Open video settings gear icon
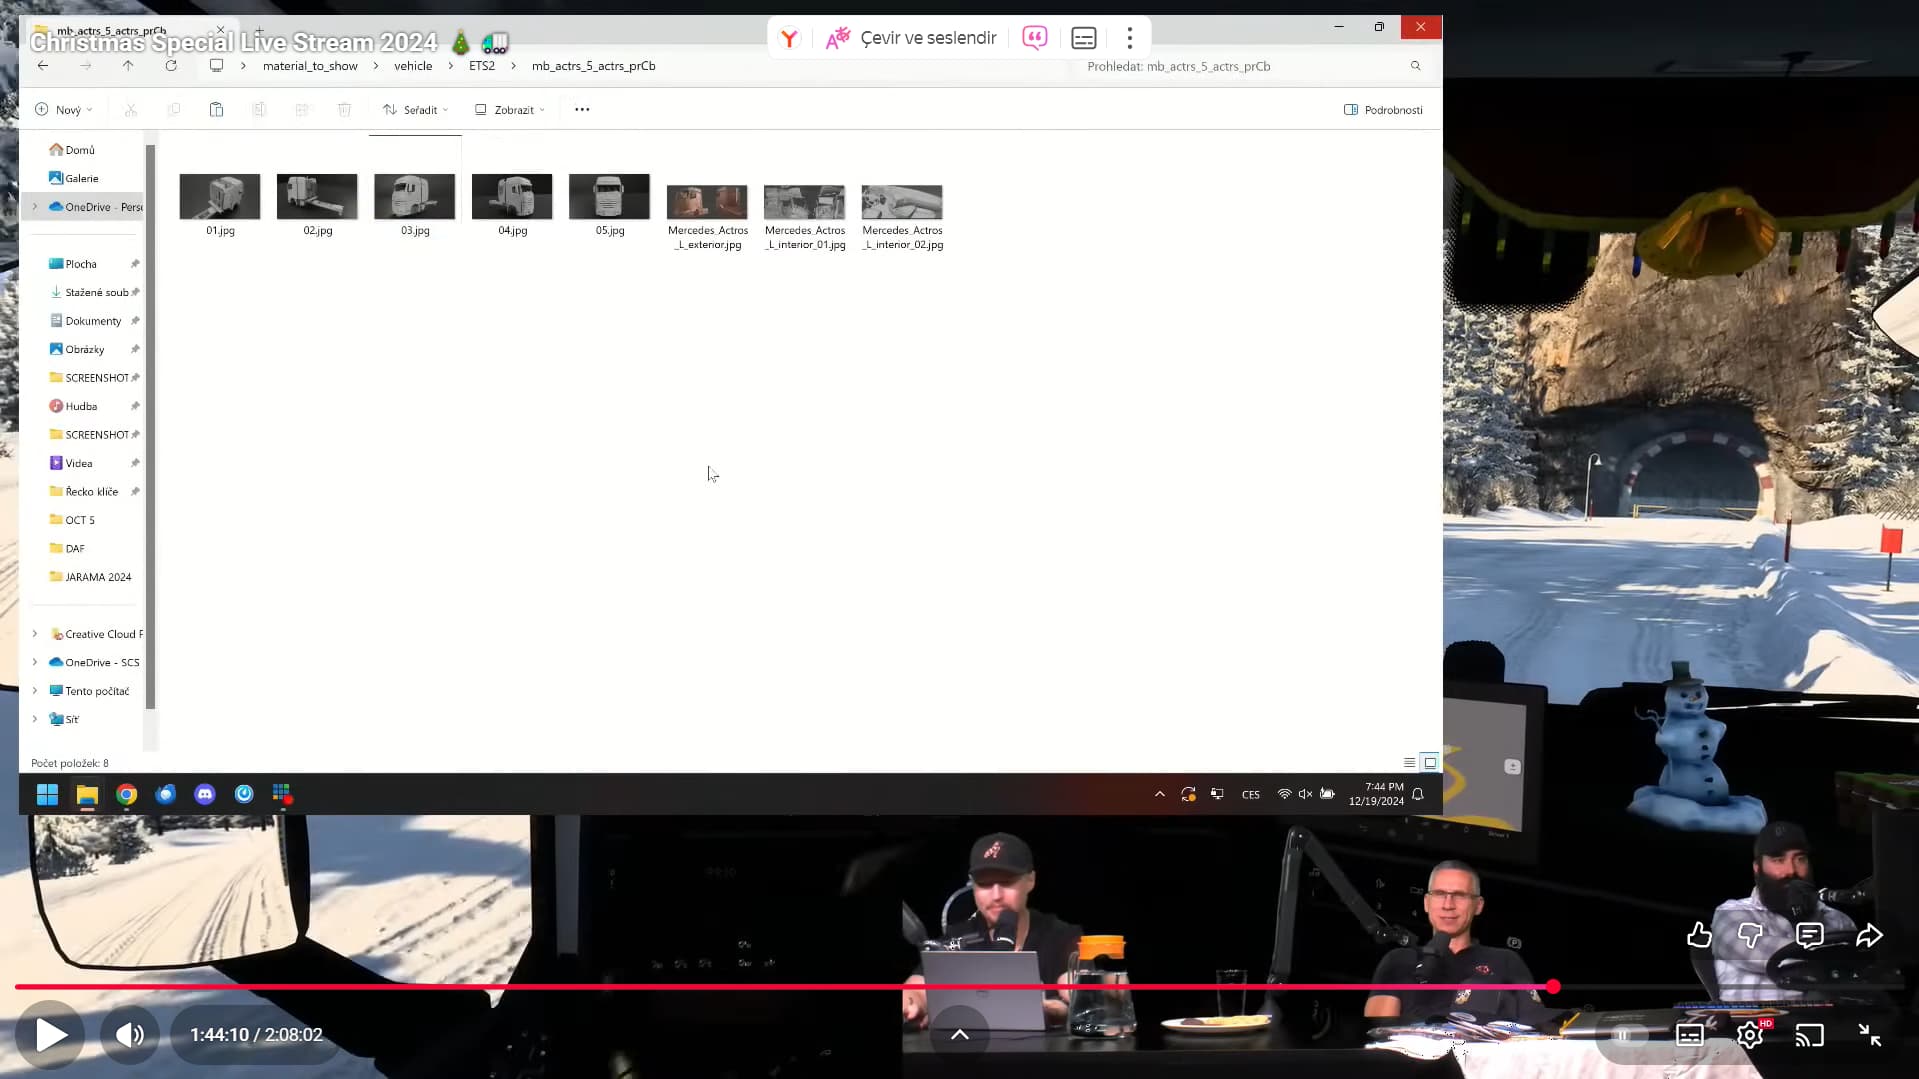Image resolution: width=1919 pixels, height=1079 pixels. (1750, 1035)
